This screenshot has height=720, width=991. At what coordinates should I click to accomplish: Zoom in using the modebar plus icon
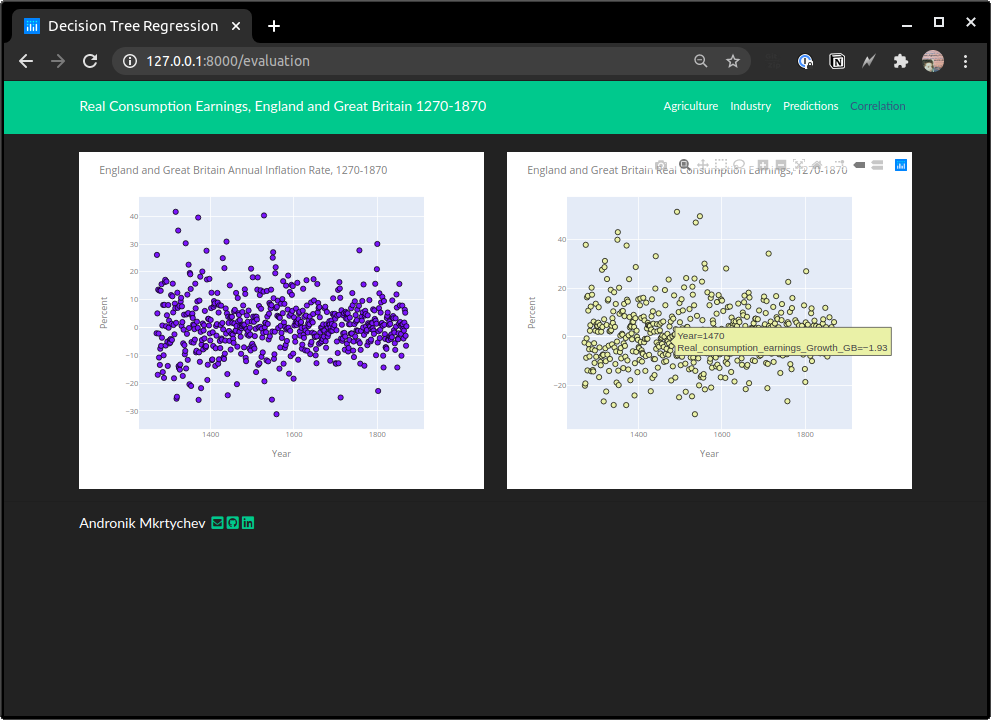763,165
